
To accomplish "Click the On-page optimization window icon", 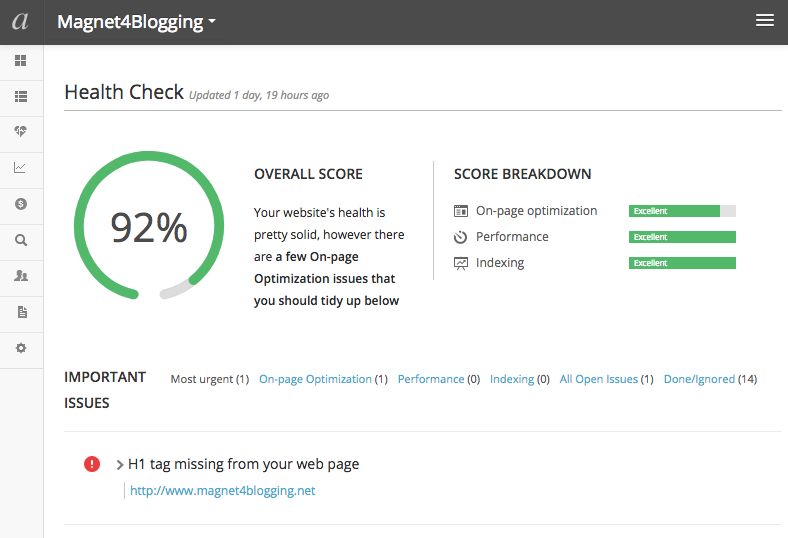I will click(461, 211).
